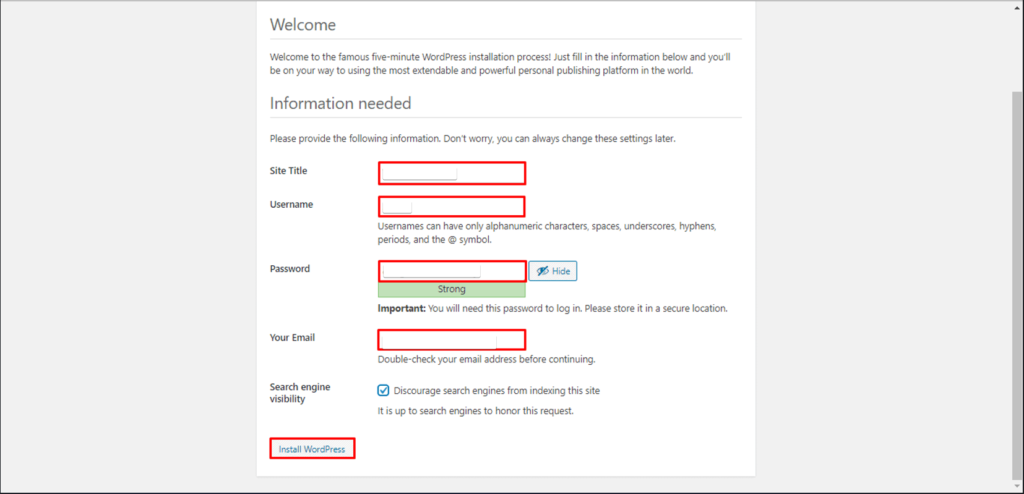Click the 'Important' password storage note
This screenshot has height=494, width=1024.
tap(552, 309)
